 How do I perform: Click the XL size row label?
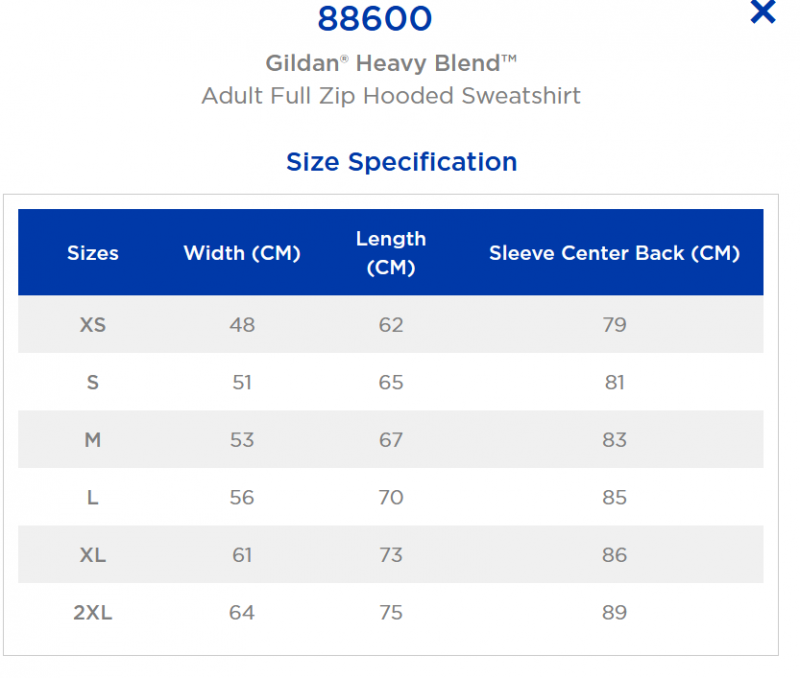[x=93, y=555]
